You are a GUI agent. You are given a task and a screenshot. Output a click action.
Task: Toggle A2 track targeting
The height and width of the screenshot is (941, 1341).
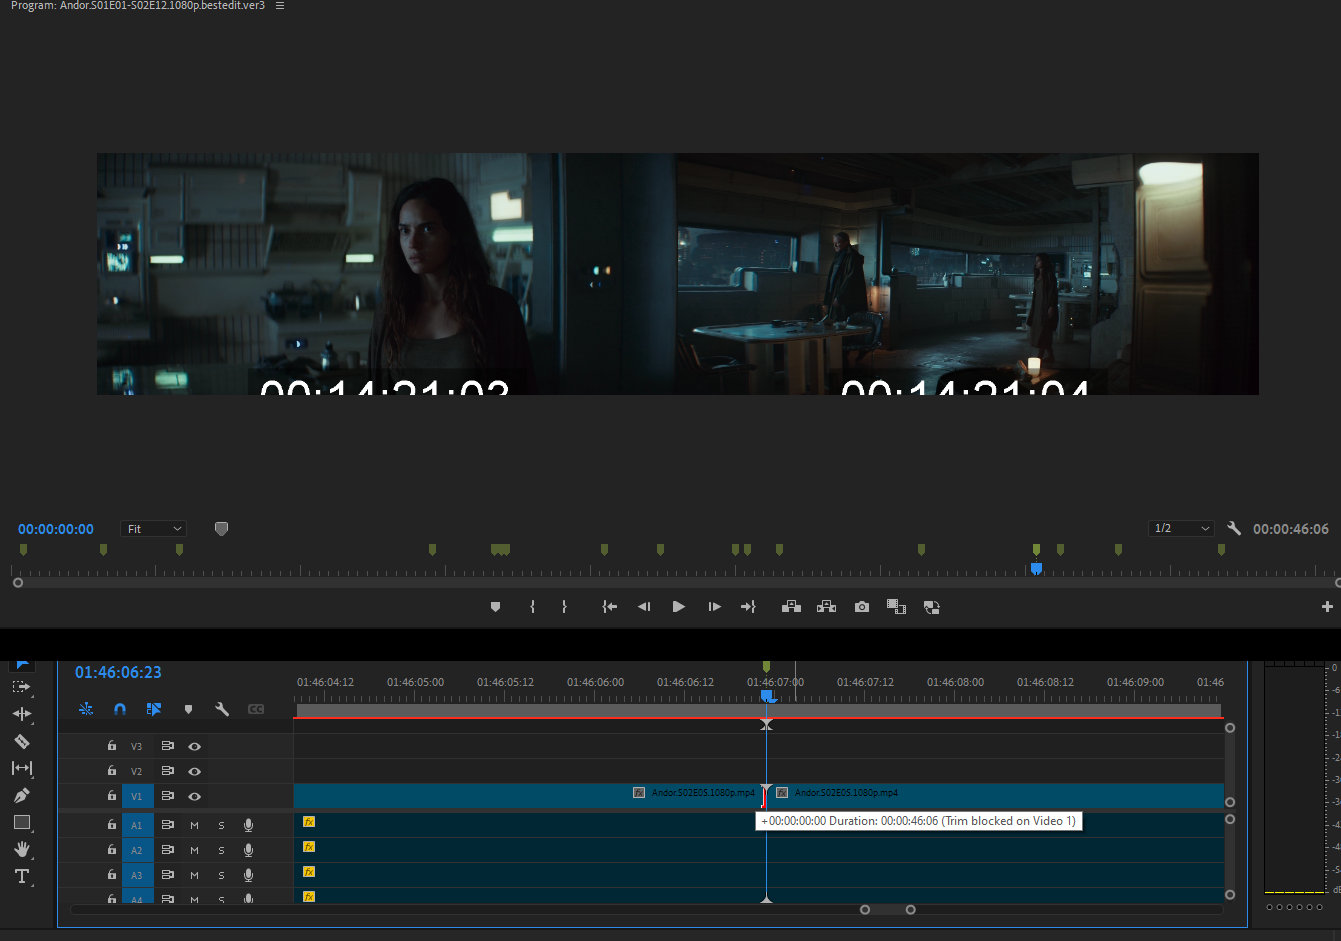point(137,850)
